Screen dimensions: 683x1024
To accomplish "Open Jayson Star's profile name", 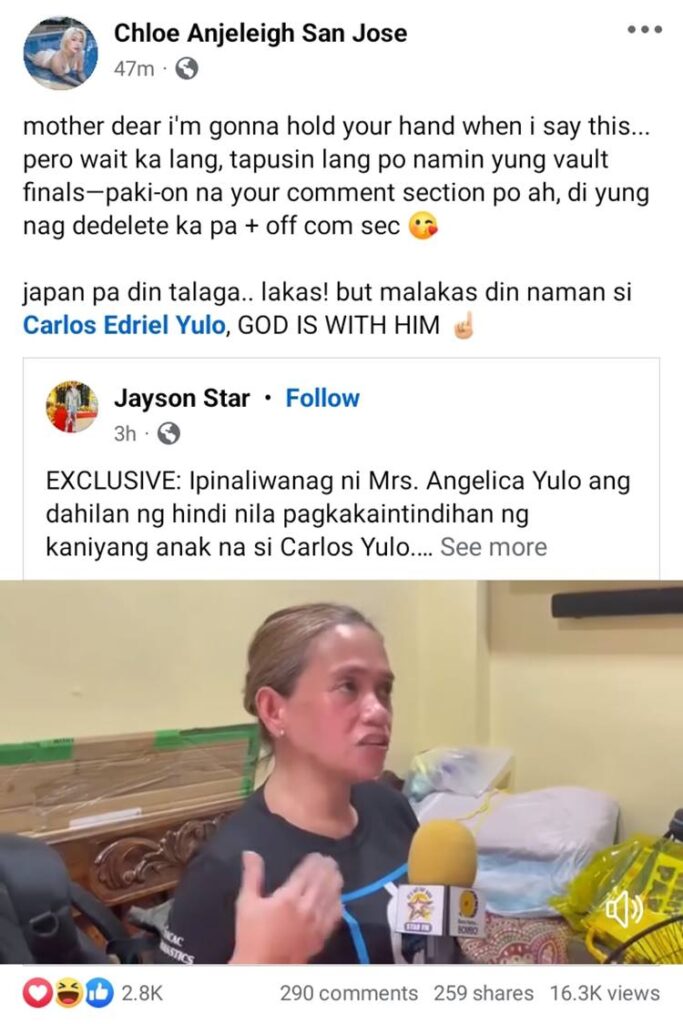I will pyautogui.click(x=182, y=398).
